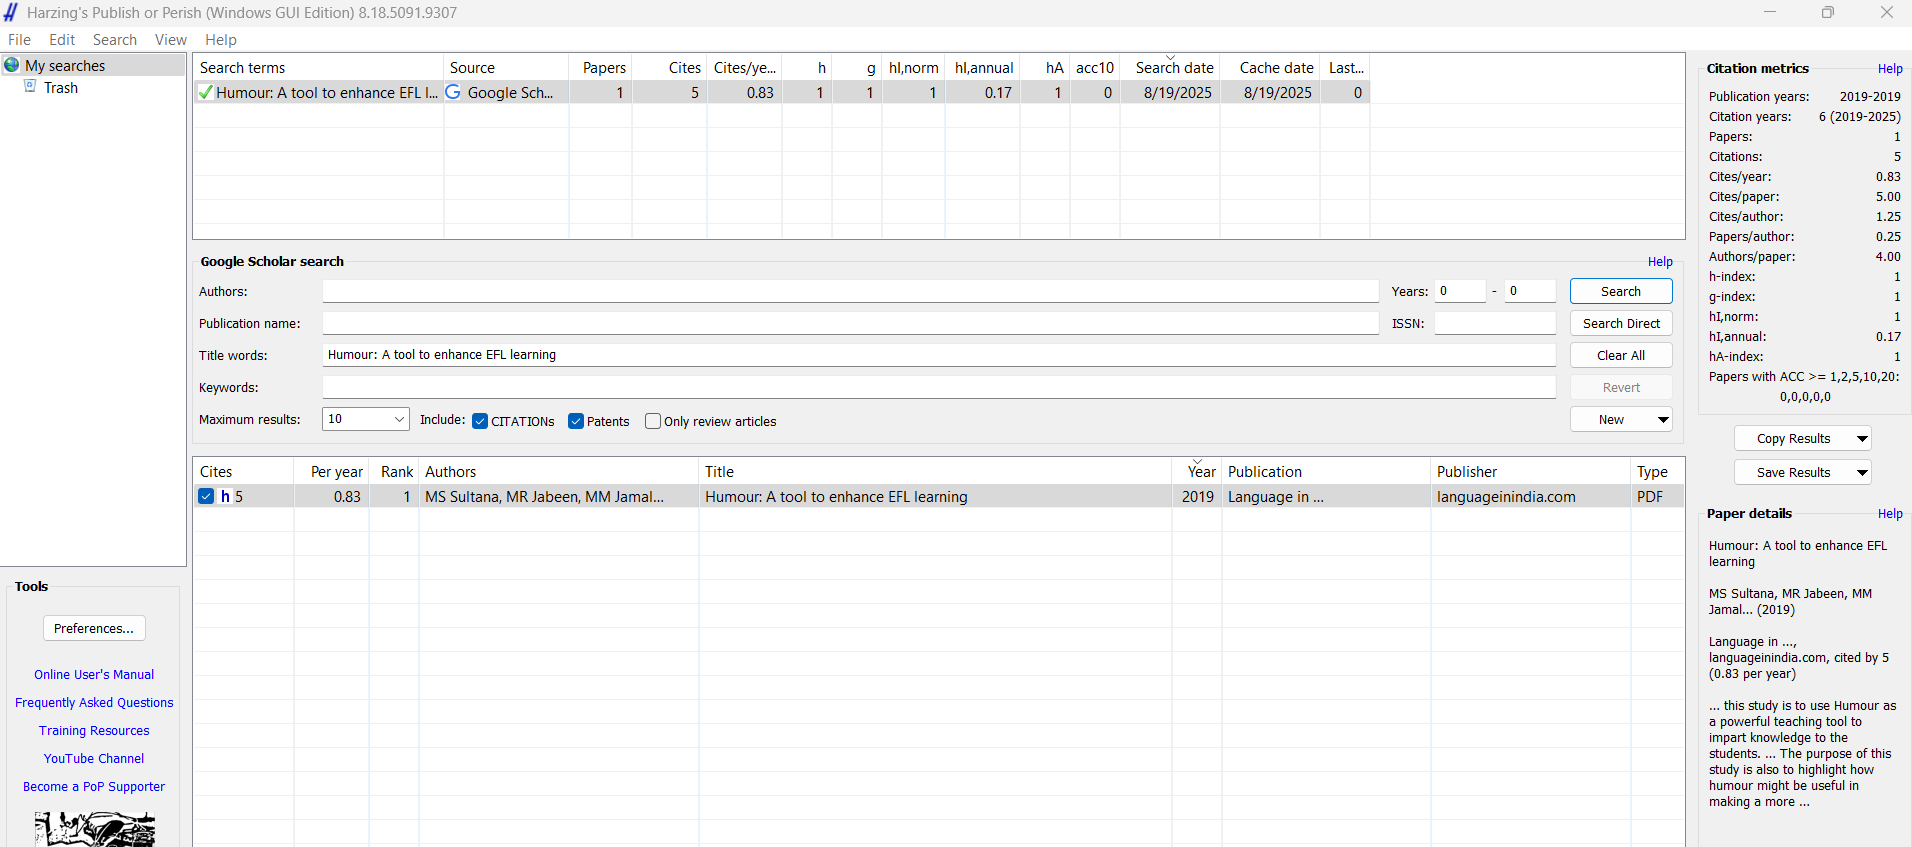Click the My searches globe icon
1912x847 pixels.
tap(12, 65)
